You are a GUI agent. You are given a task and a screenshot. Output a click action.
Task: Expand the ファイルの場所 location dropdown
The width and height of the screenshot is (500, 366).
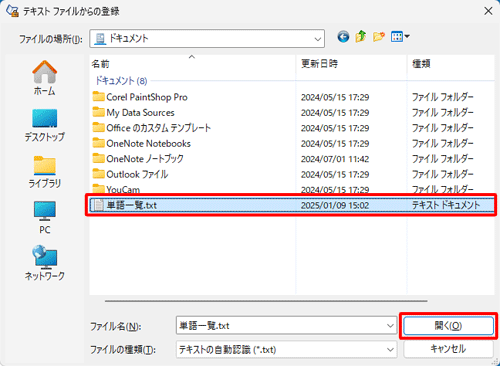point(317,39)
